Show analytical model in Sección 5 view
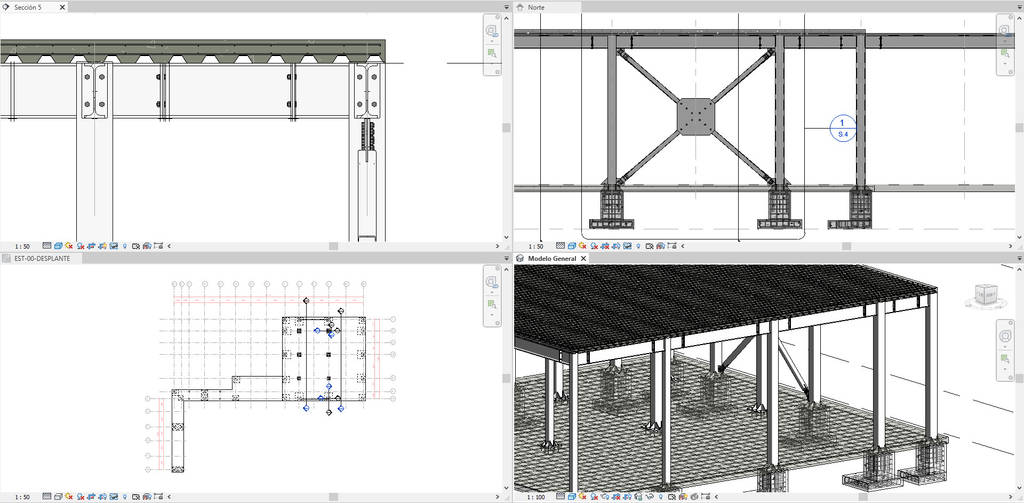This screenshot has height=503, width=1024. pyautogui.click(x=146, y=246)
